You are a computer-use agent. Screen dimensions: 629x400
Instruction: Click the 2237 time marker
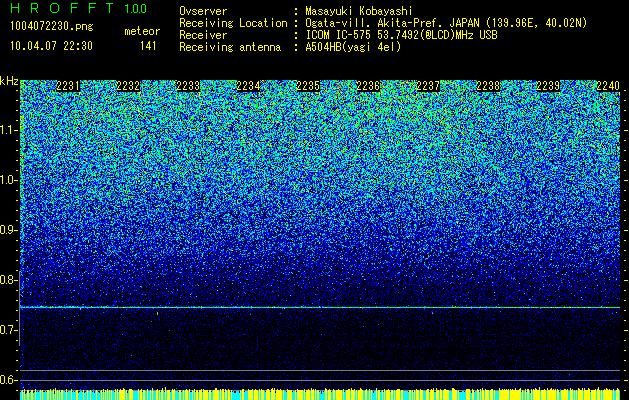[428, 86]
